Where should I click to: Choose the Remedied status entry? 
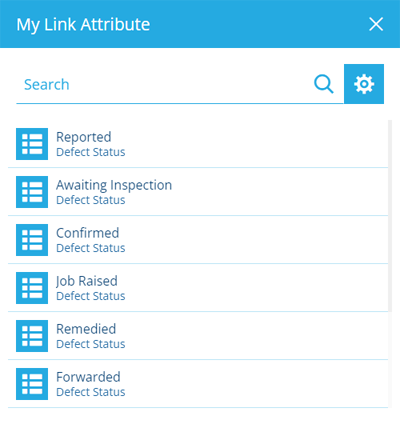coord(198,336)
